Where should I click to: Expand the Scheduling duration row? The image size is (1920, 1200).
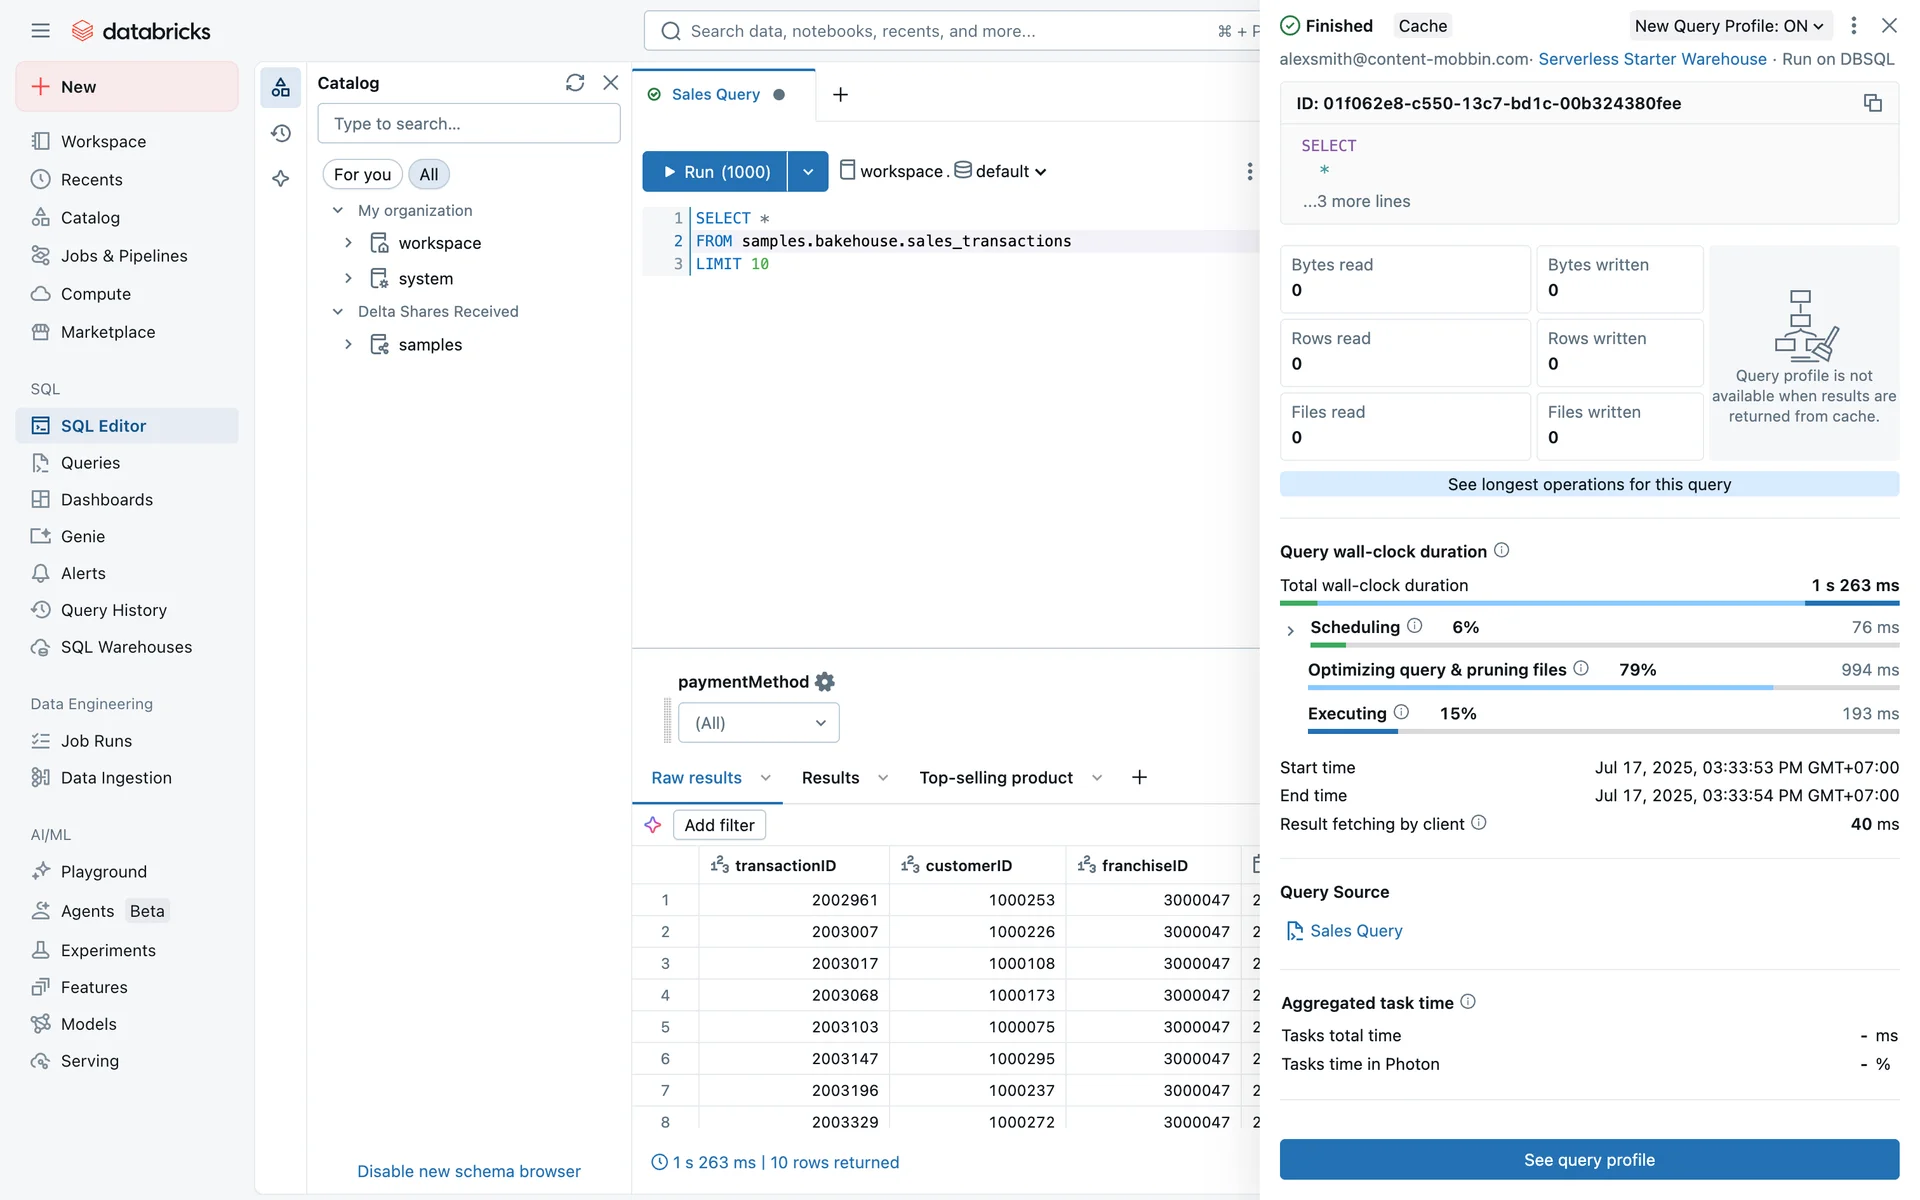click(1290, 630)
